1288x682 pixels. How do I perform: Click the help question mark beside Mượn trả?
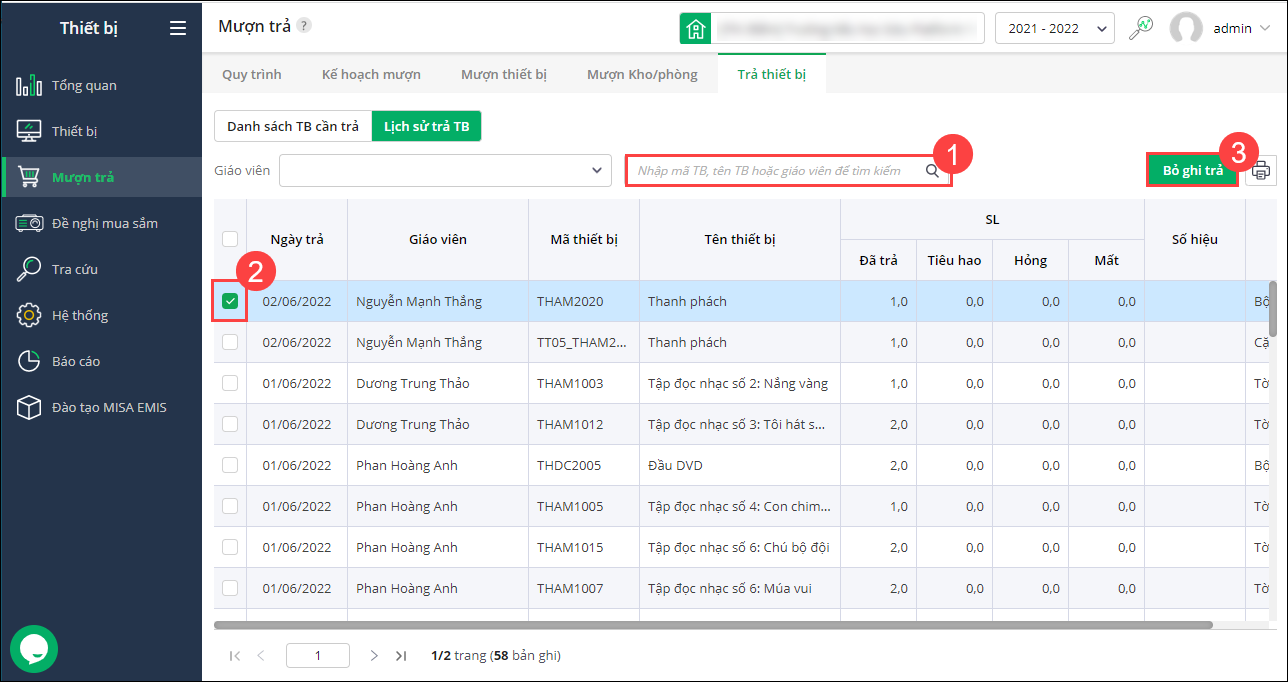tap(304, 26)
